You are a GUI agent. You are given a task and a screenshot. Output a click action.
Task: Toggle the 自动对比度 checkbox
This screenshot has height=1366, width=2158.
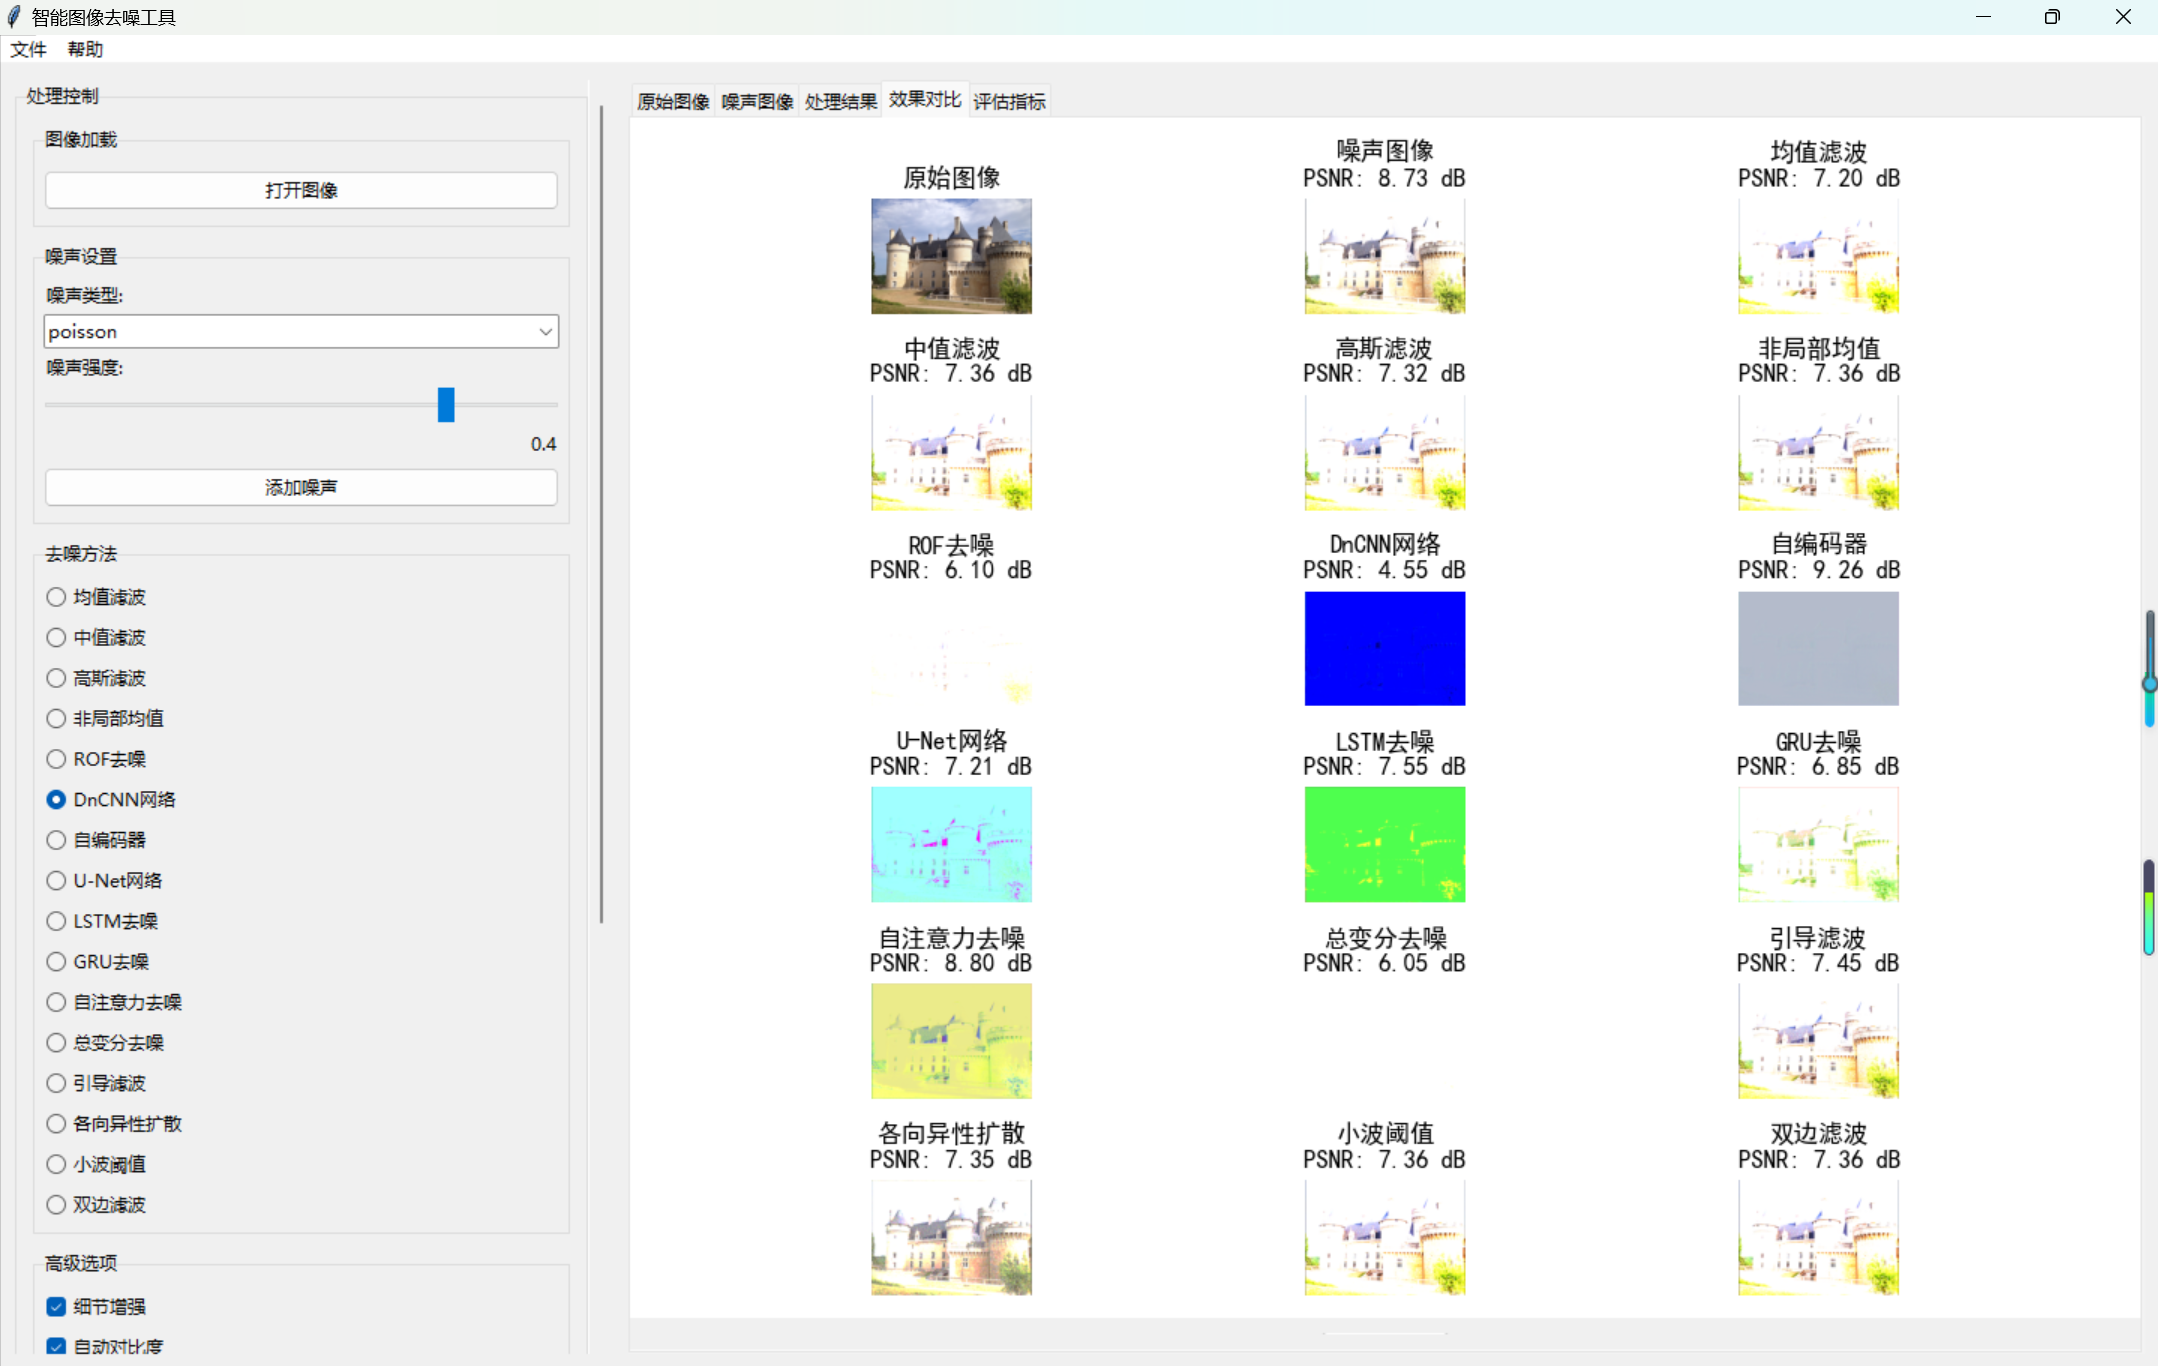tap(57, 1346)
